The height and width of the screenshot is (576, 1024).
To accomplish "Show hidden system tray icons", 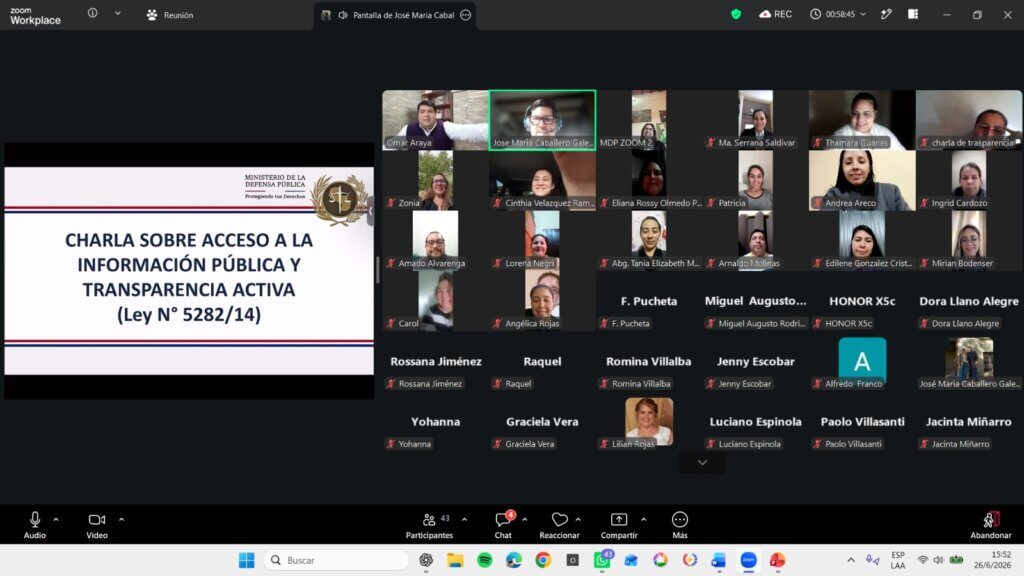I will 850,560.
